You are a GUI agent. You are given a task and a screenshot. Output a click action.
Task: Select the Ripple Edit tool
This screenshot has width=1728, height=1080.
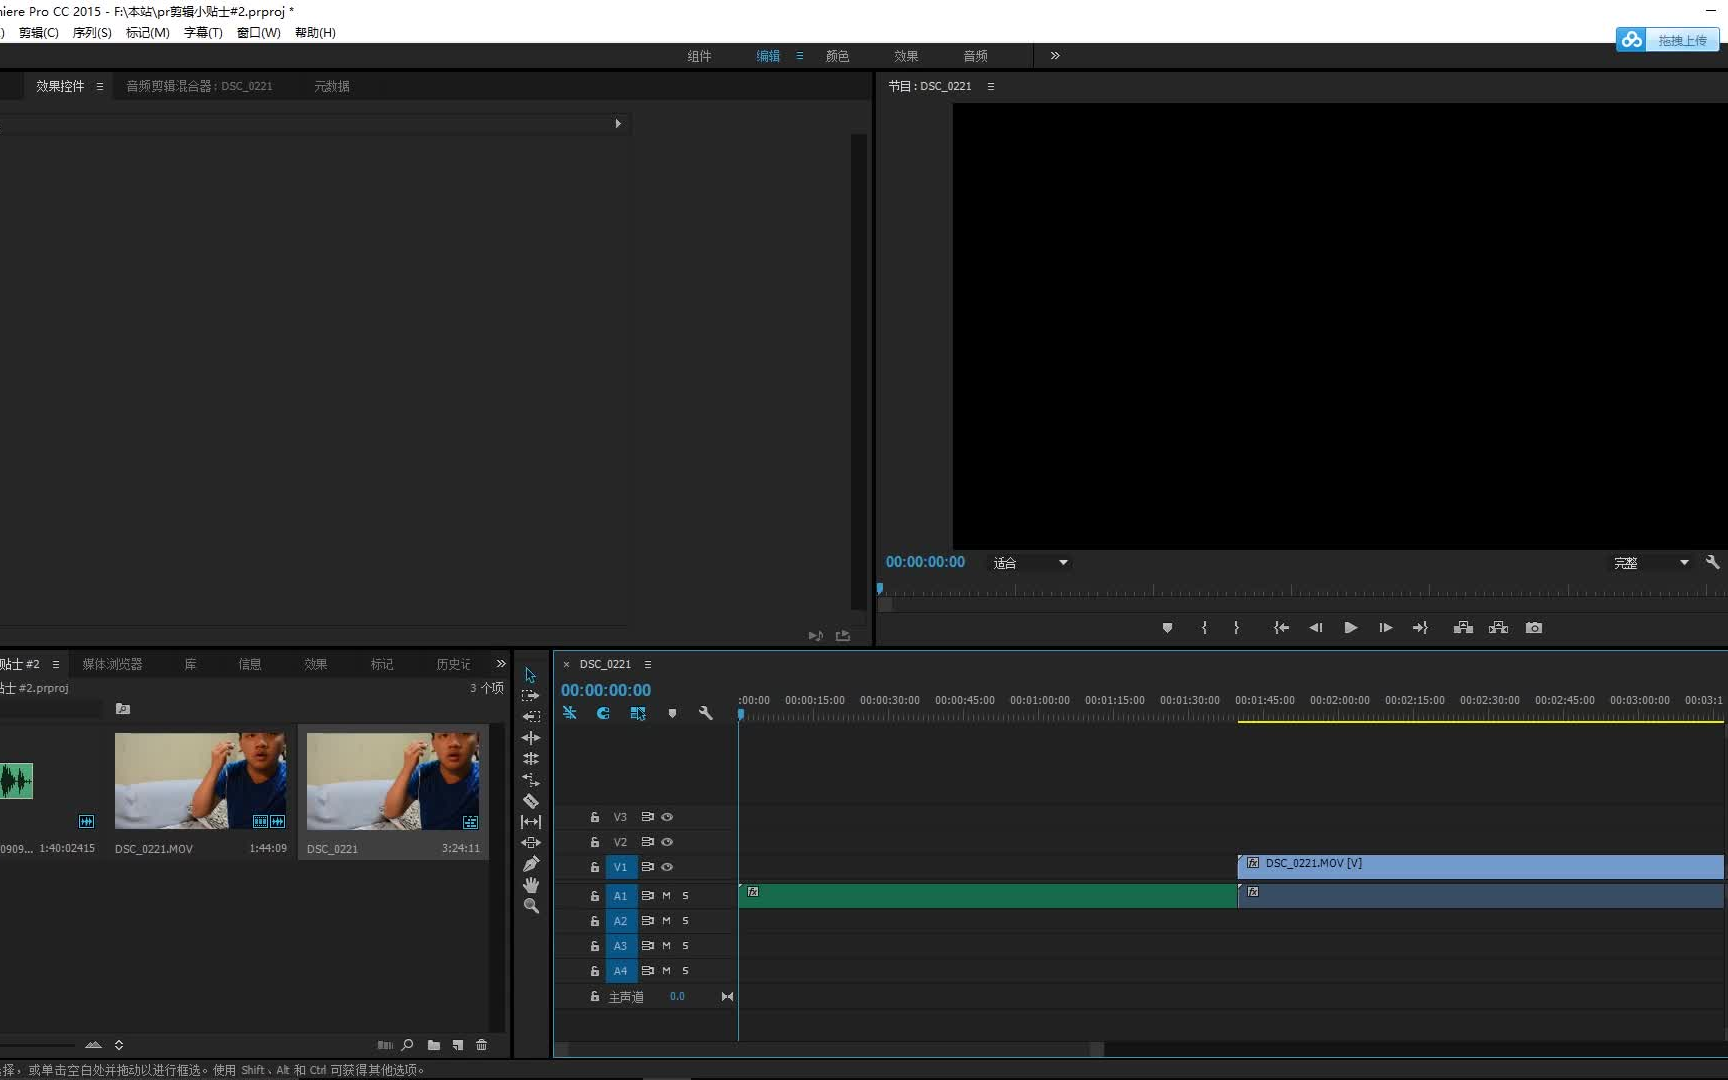[530, 738]
